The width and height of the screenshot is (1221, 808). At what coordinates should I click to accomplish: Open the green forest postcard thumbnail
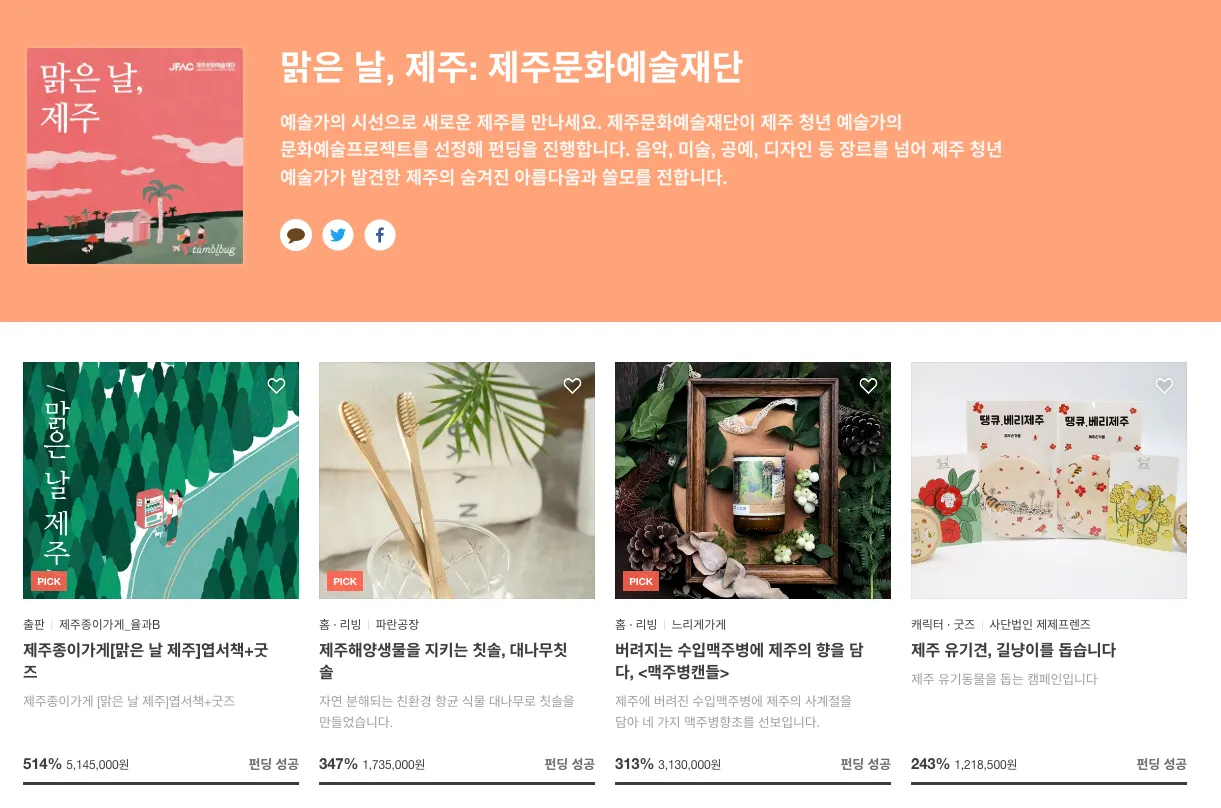click(161, 480)
